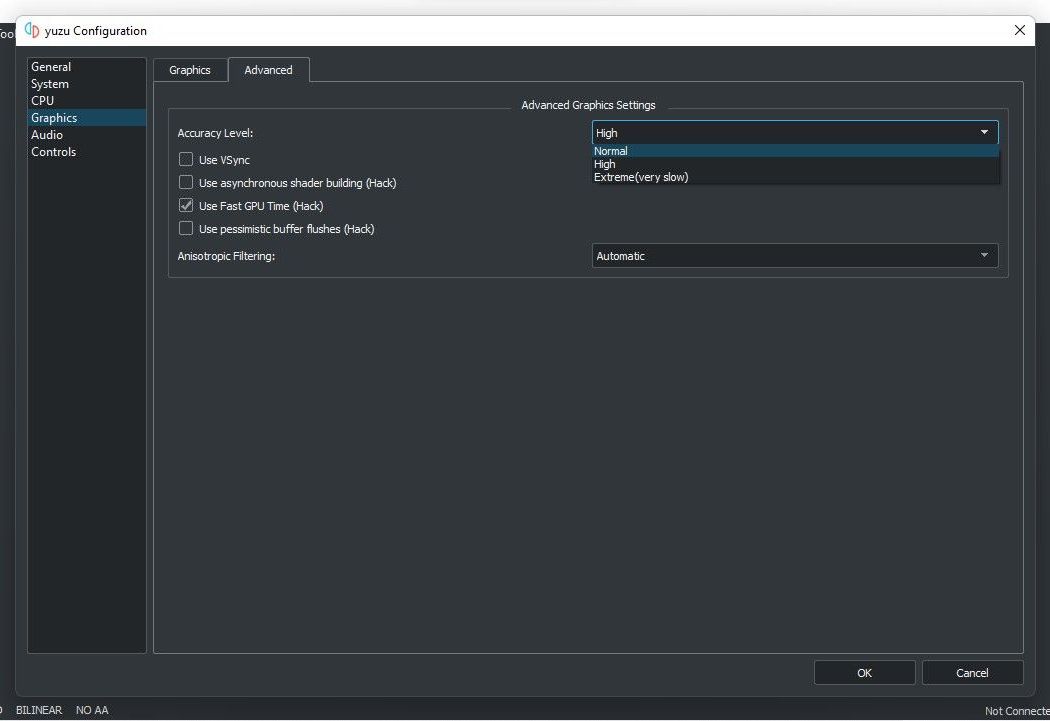
Task: Open the General settings section
Action: point(51,66)
